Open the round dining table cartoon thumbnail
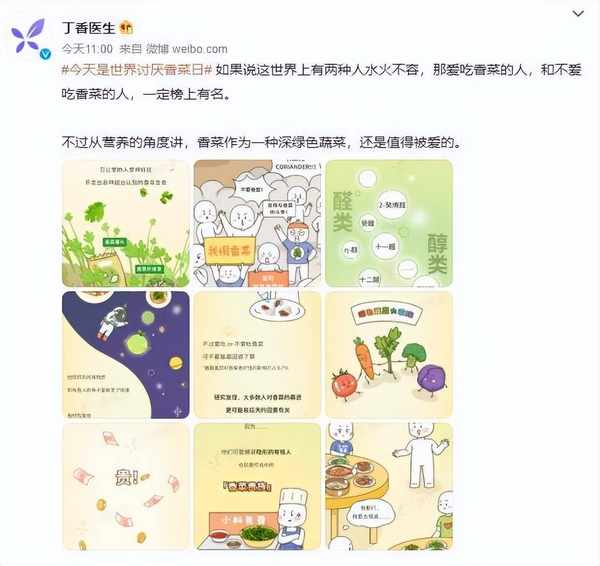 [x=389, y=487]
